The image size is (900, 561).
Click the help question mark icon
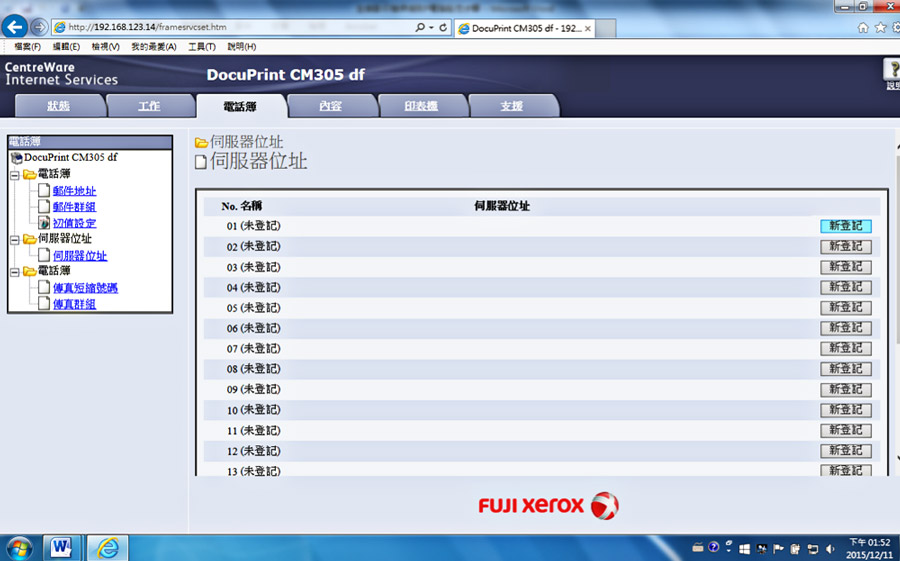(x=892, y=70)
